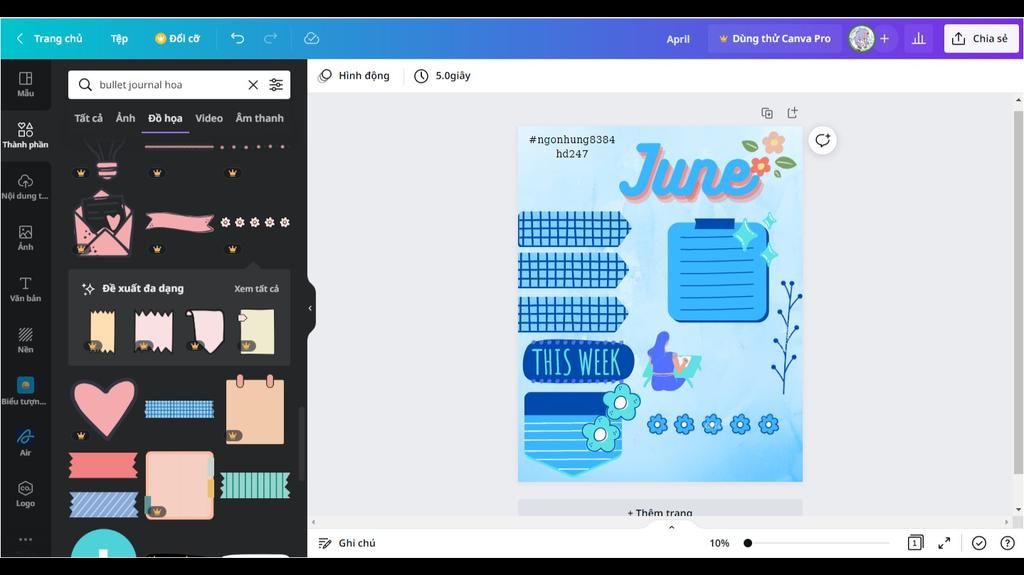Open the Logo sidebar panel

(x=25, y=495)
